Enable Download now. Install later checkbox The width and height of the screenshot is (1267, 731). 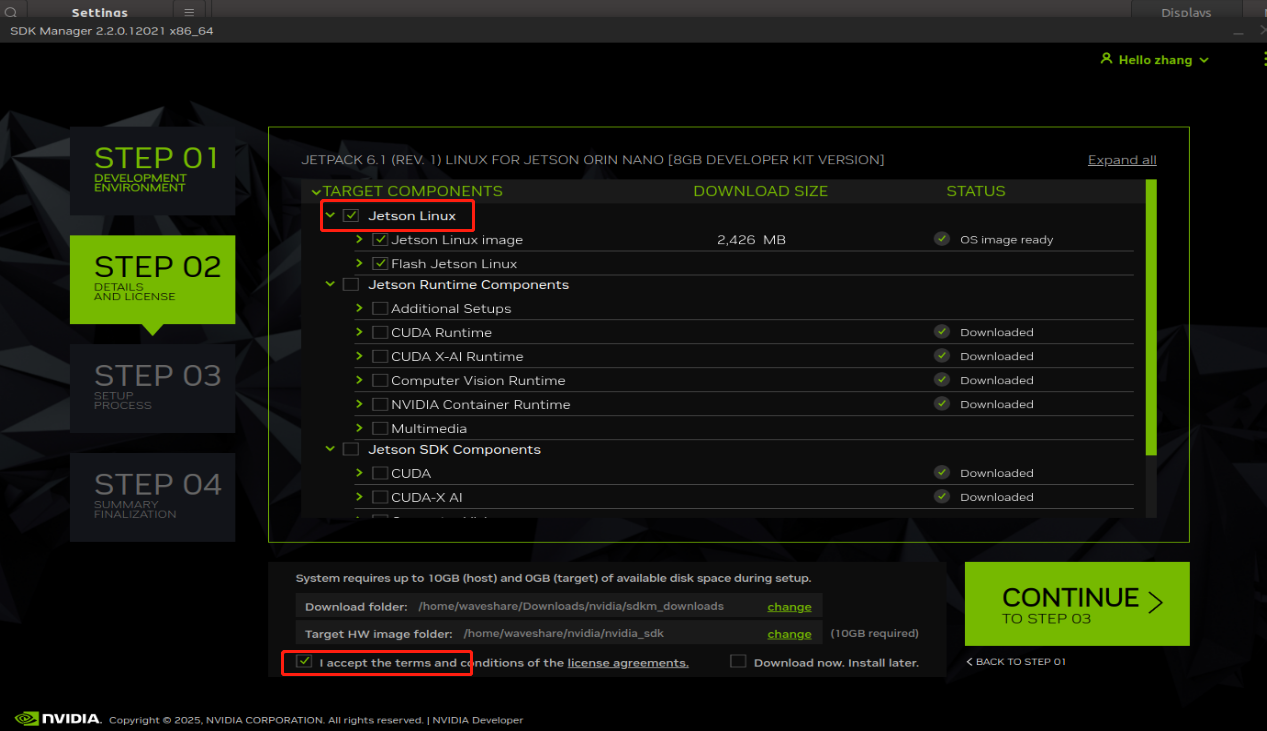click(x=738, y=662)
